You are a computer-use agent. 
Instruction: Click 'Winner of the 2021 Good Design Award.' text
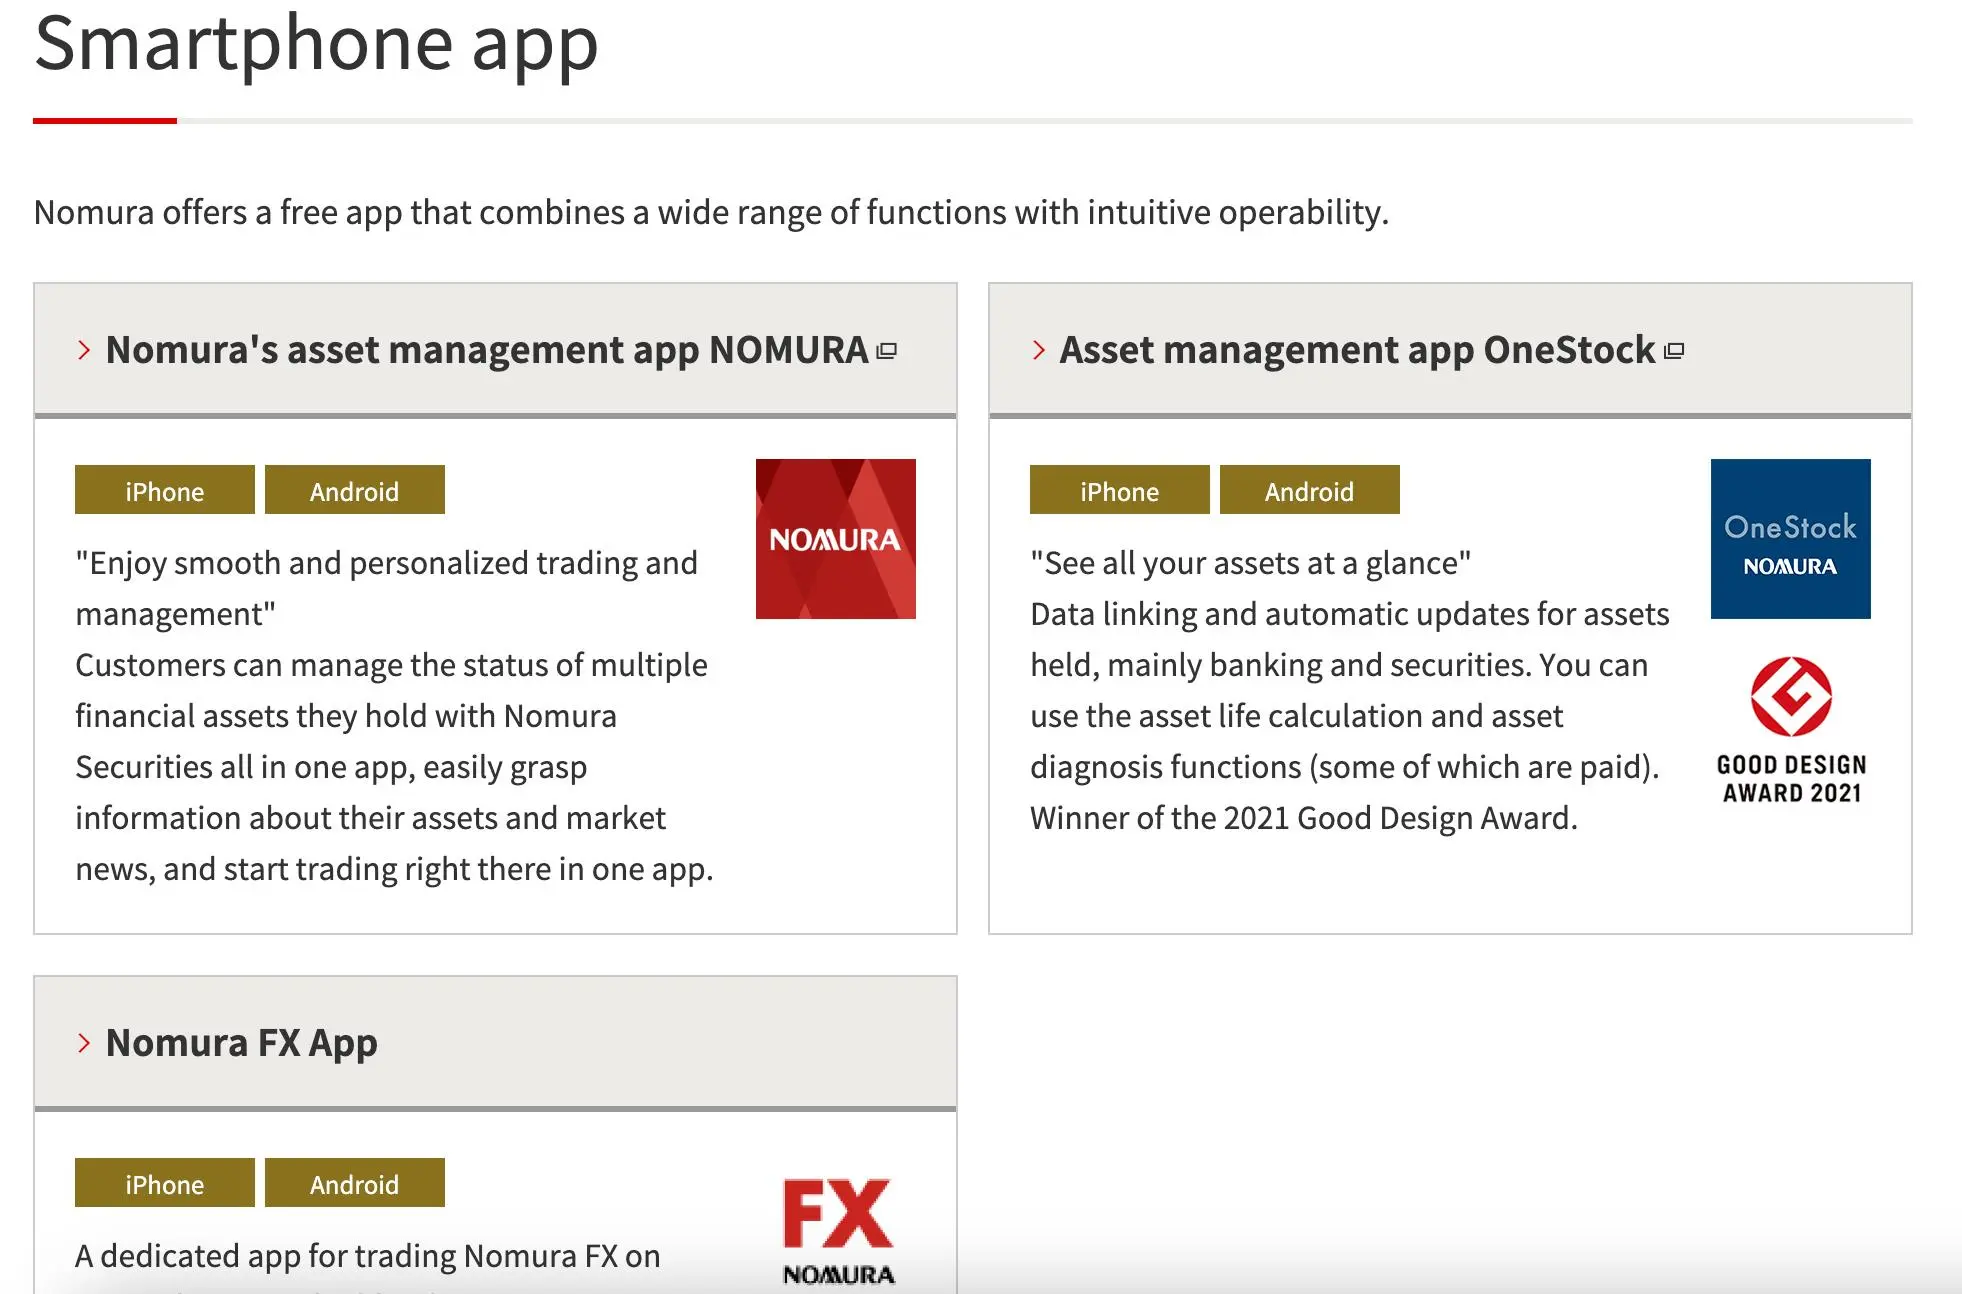1304,818
